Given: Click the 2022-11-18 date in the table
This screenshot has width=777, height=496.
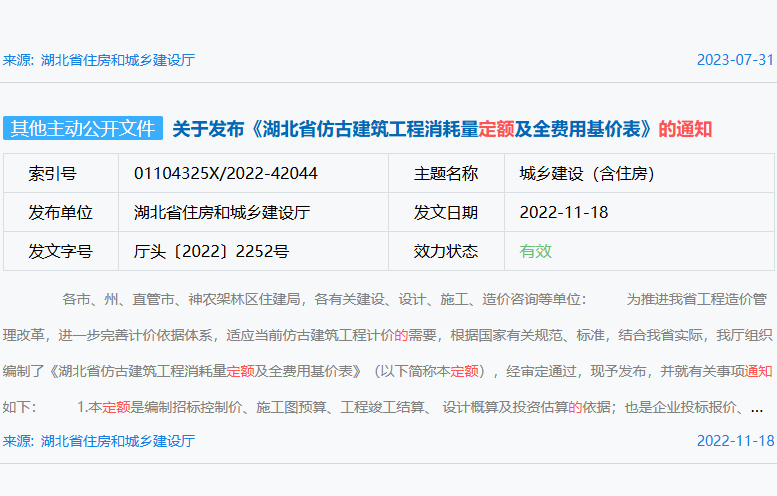Looking at the screenshot, I should [564, 213].
